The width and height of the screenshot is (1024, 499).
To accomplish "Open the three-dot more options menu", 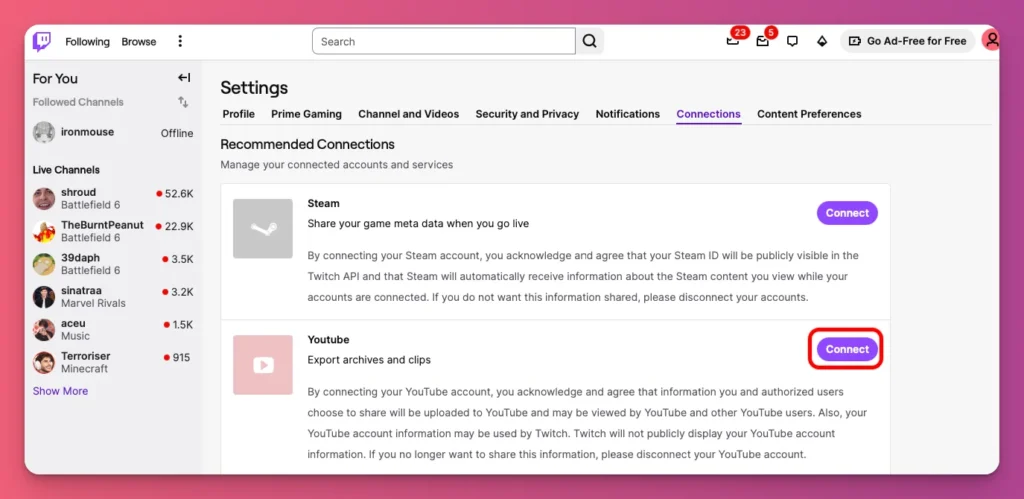I will click(180, 41).
